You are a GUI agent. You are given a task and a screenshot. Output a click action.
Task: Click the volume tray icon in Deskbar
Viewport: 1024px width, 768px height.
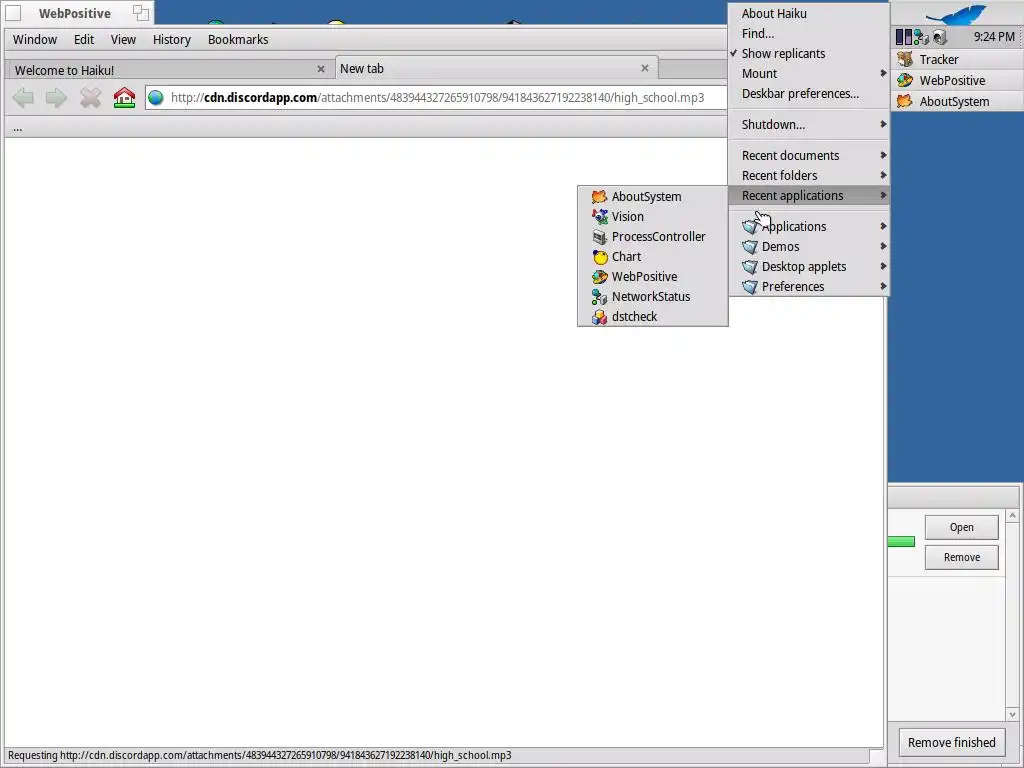point(940,37)
